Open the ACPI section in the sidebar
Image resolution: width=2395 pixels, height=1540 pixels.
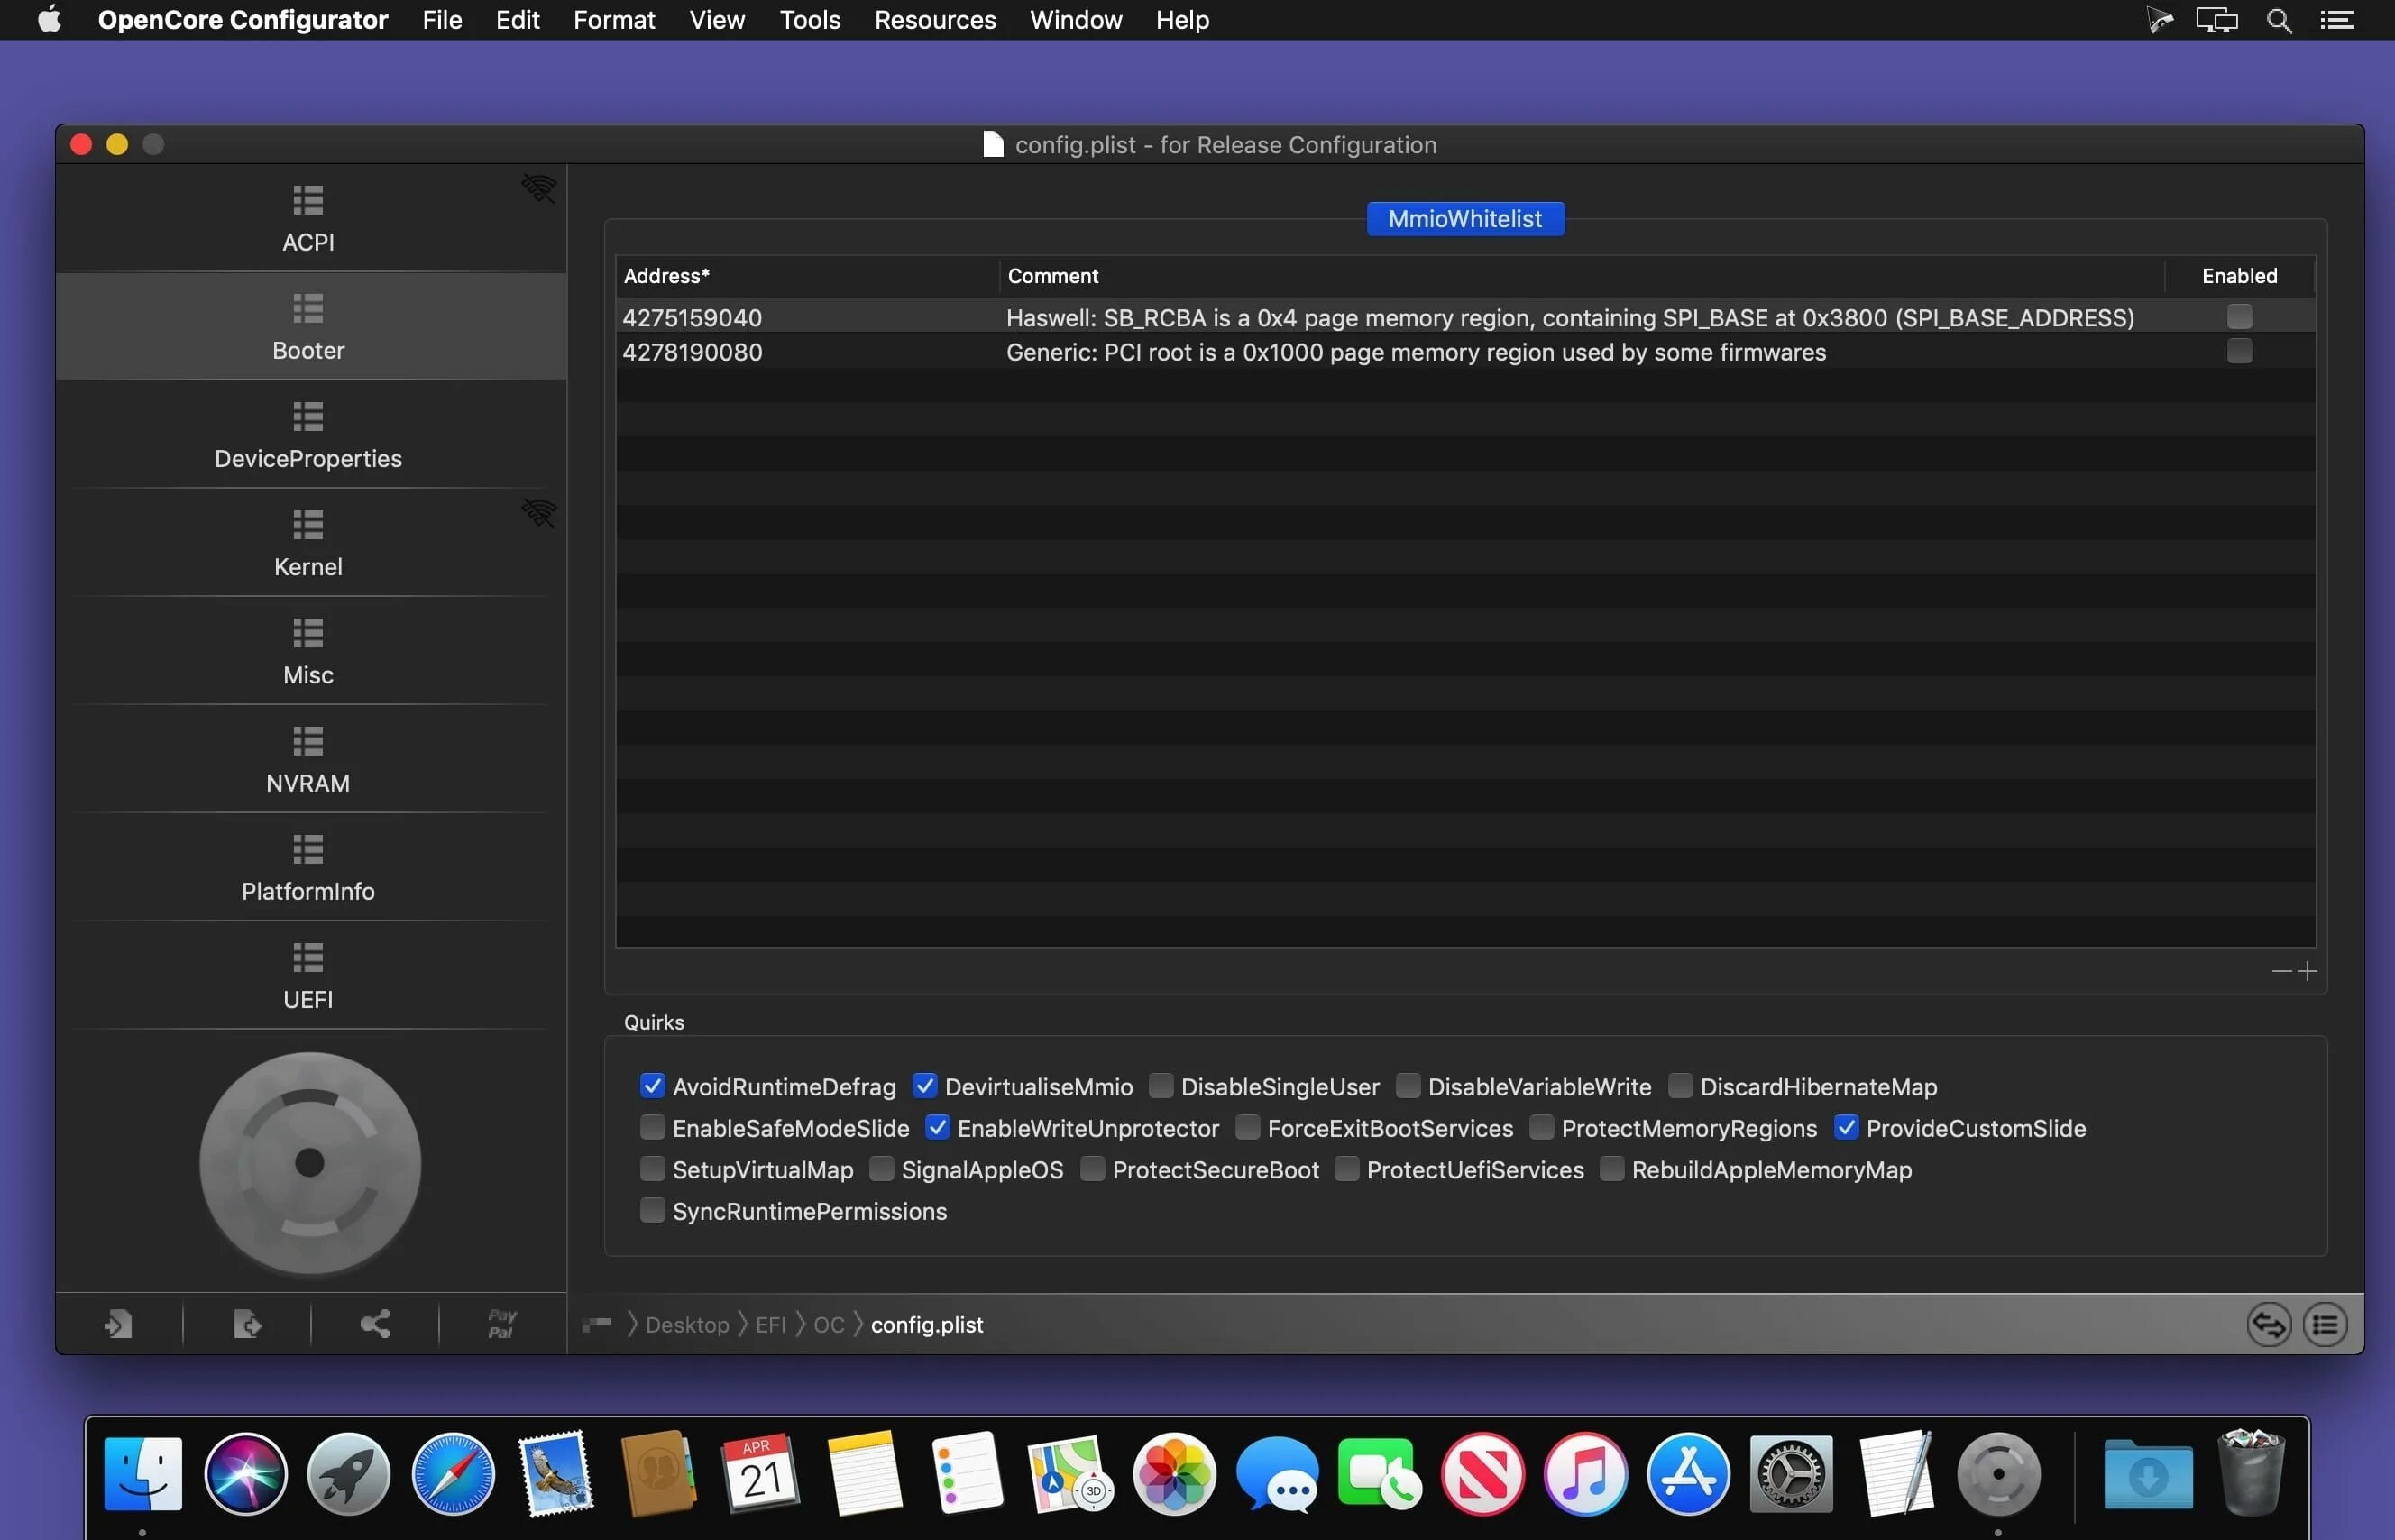pyautogui.click(x=307, y=220)
